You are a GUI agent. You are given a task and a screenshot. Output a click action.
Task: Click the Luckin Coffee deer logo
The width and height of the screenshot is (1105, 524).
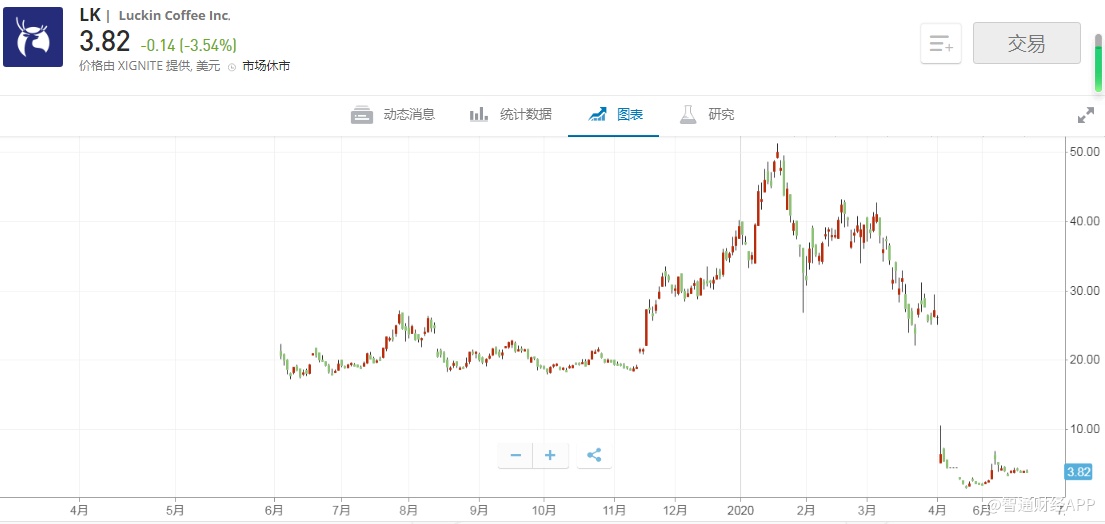(33, 37)
